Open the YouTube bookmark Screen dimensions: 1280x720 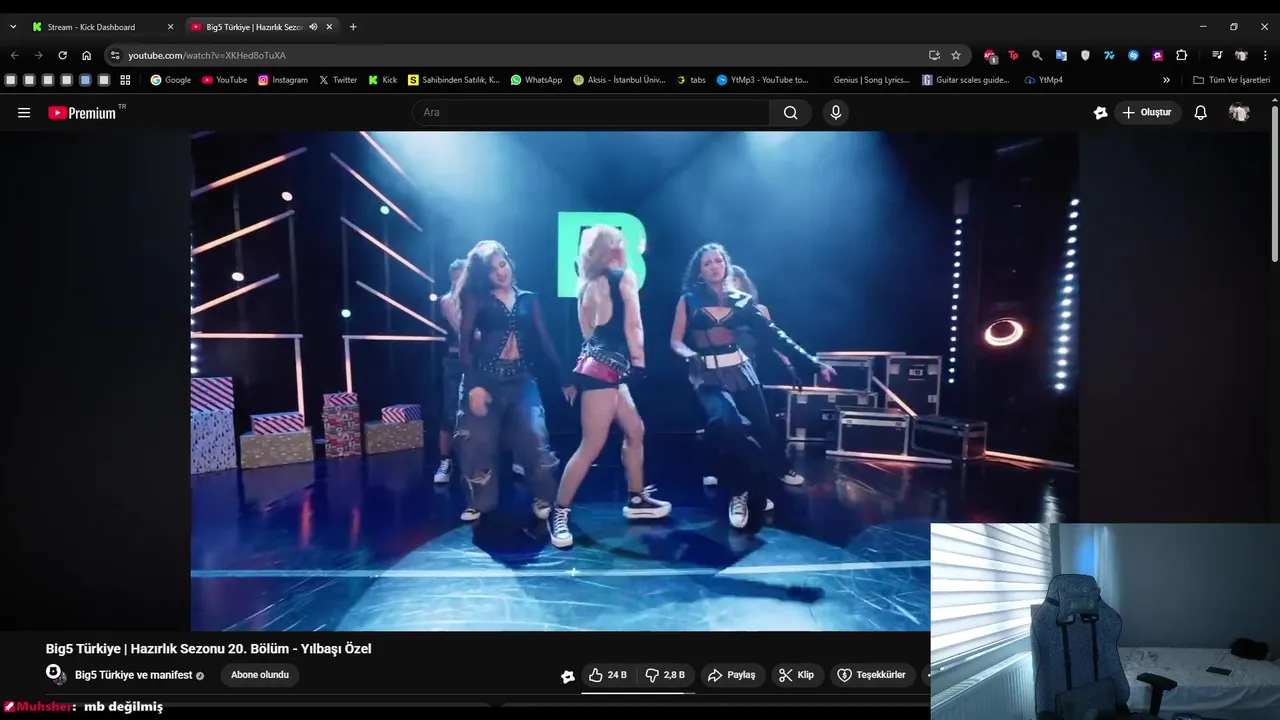tap(224, 80)
